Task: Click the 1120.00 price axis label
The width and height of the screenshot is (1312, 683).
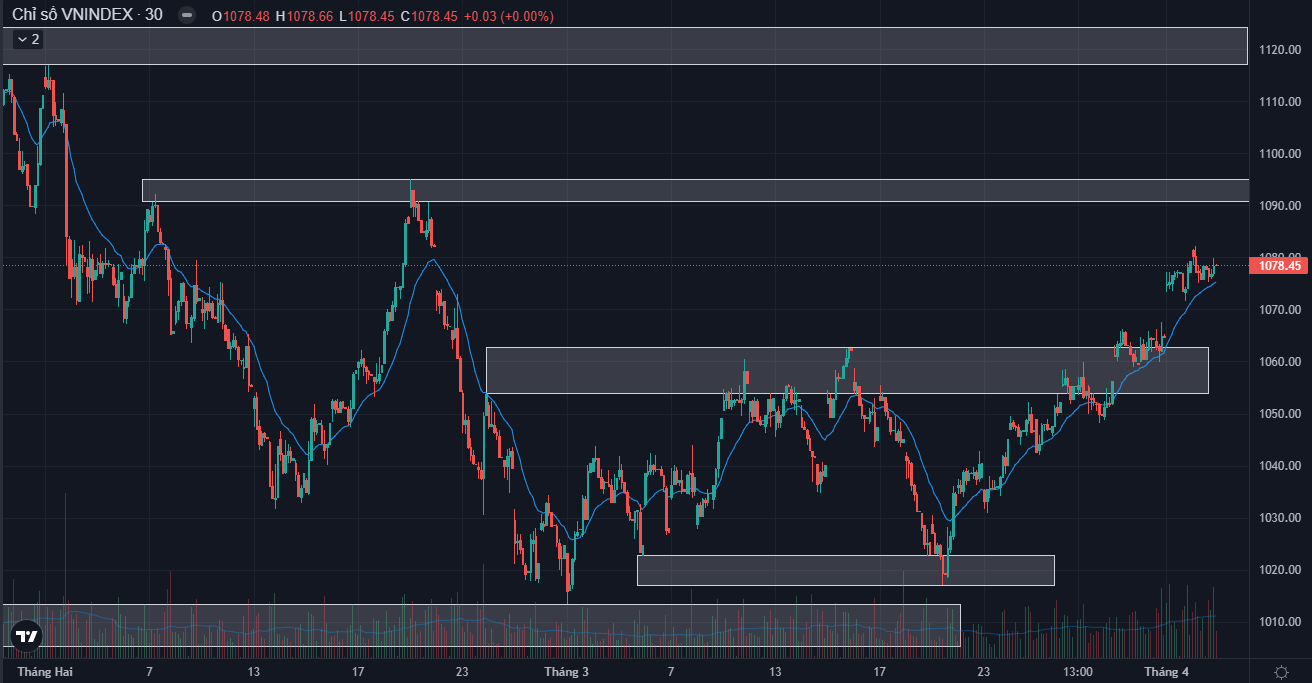Action: (x=1280, y=50)
